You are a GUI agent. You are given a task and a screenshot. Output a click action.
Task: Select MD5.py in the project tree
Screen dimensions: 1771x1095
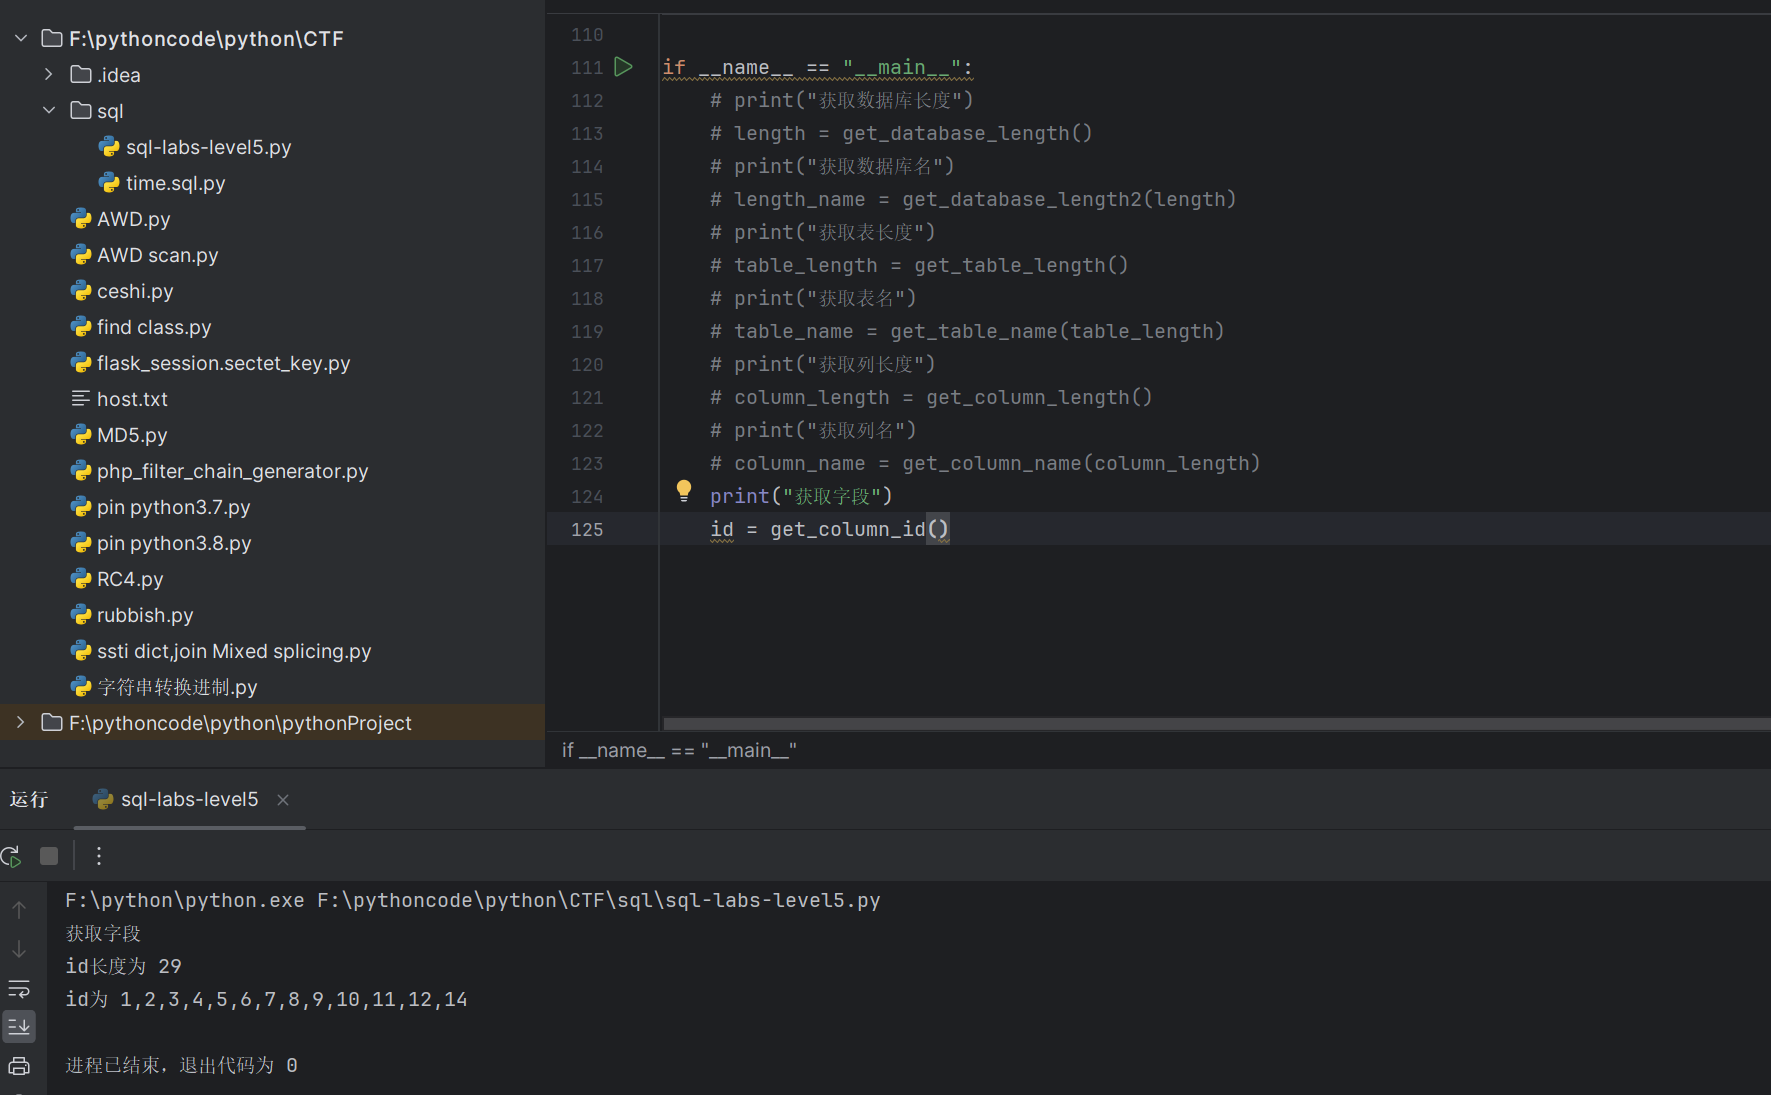132,434
